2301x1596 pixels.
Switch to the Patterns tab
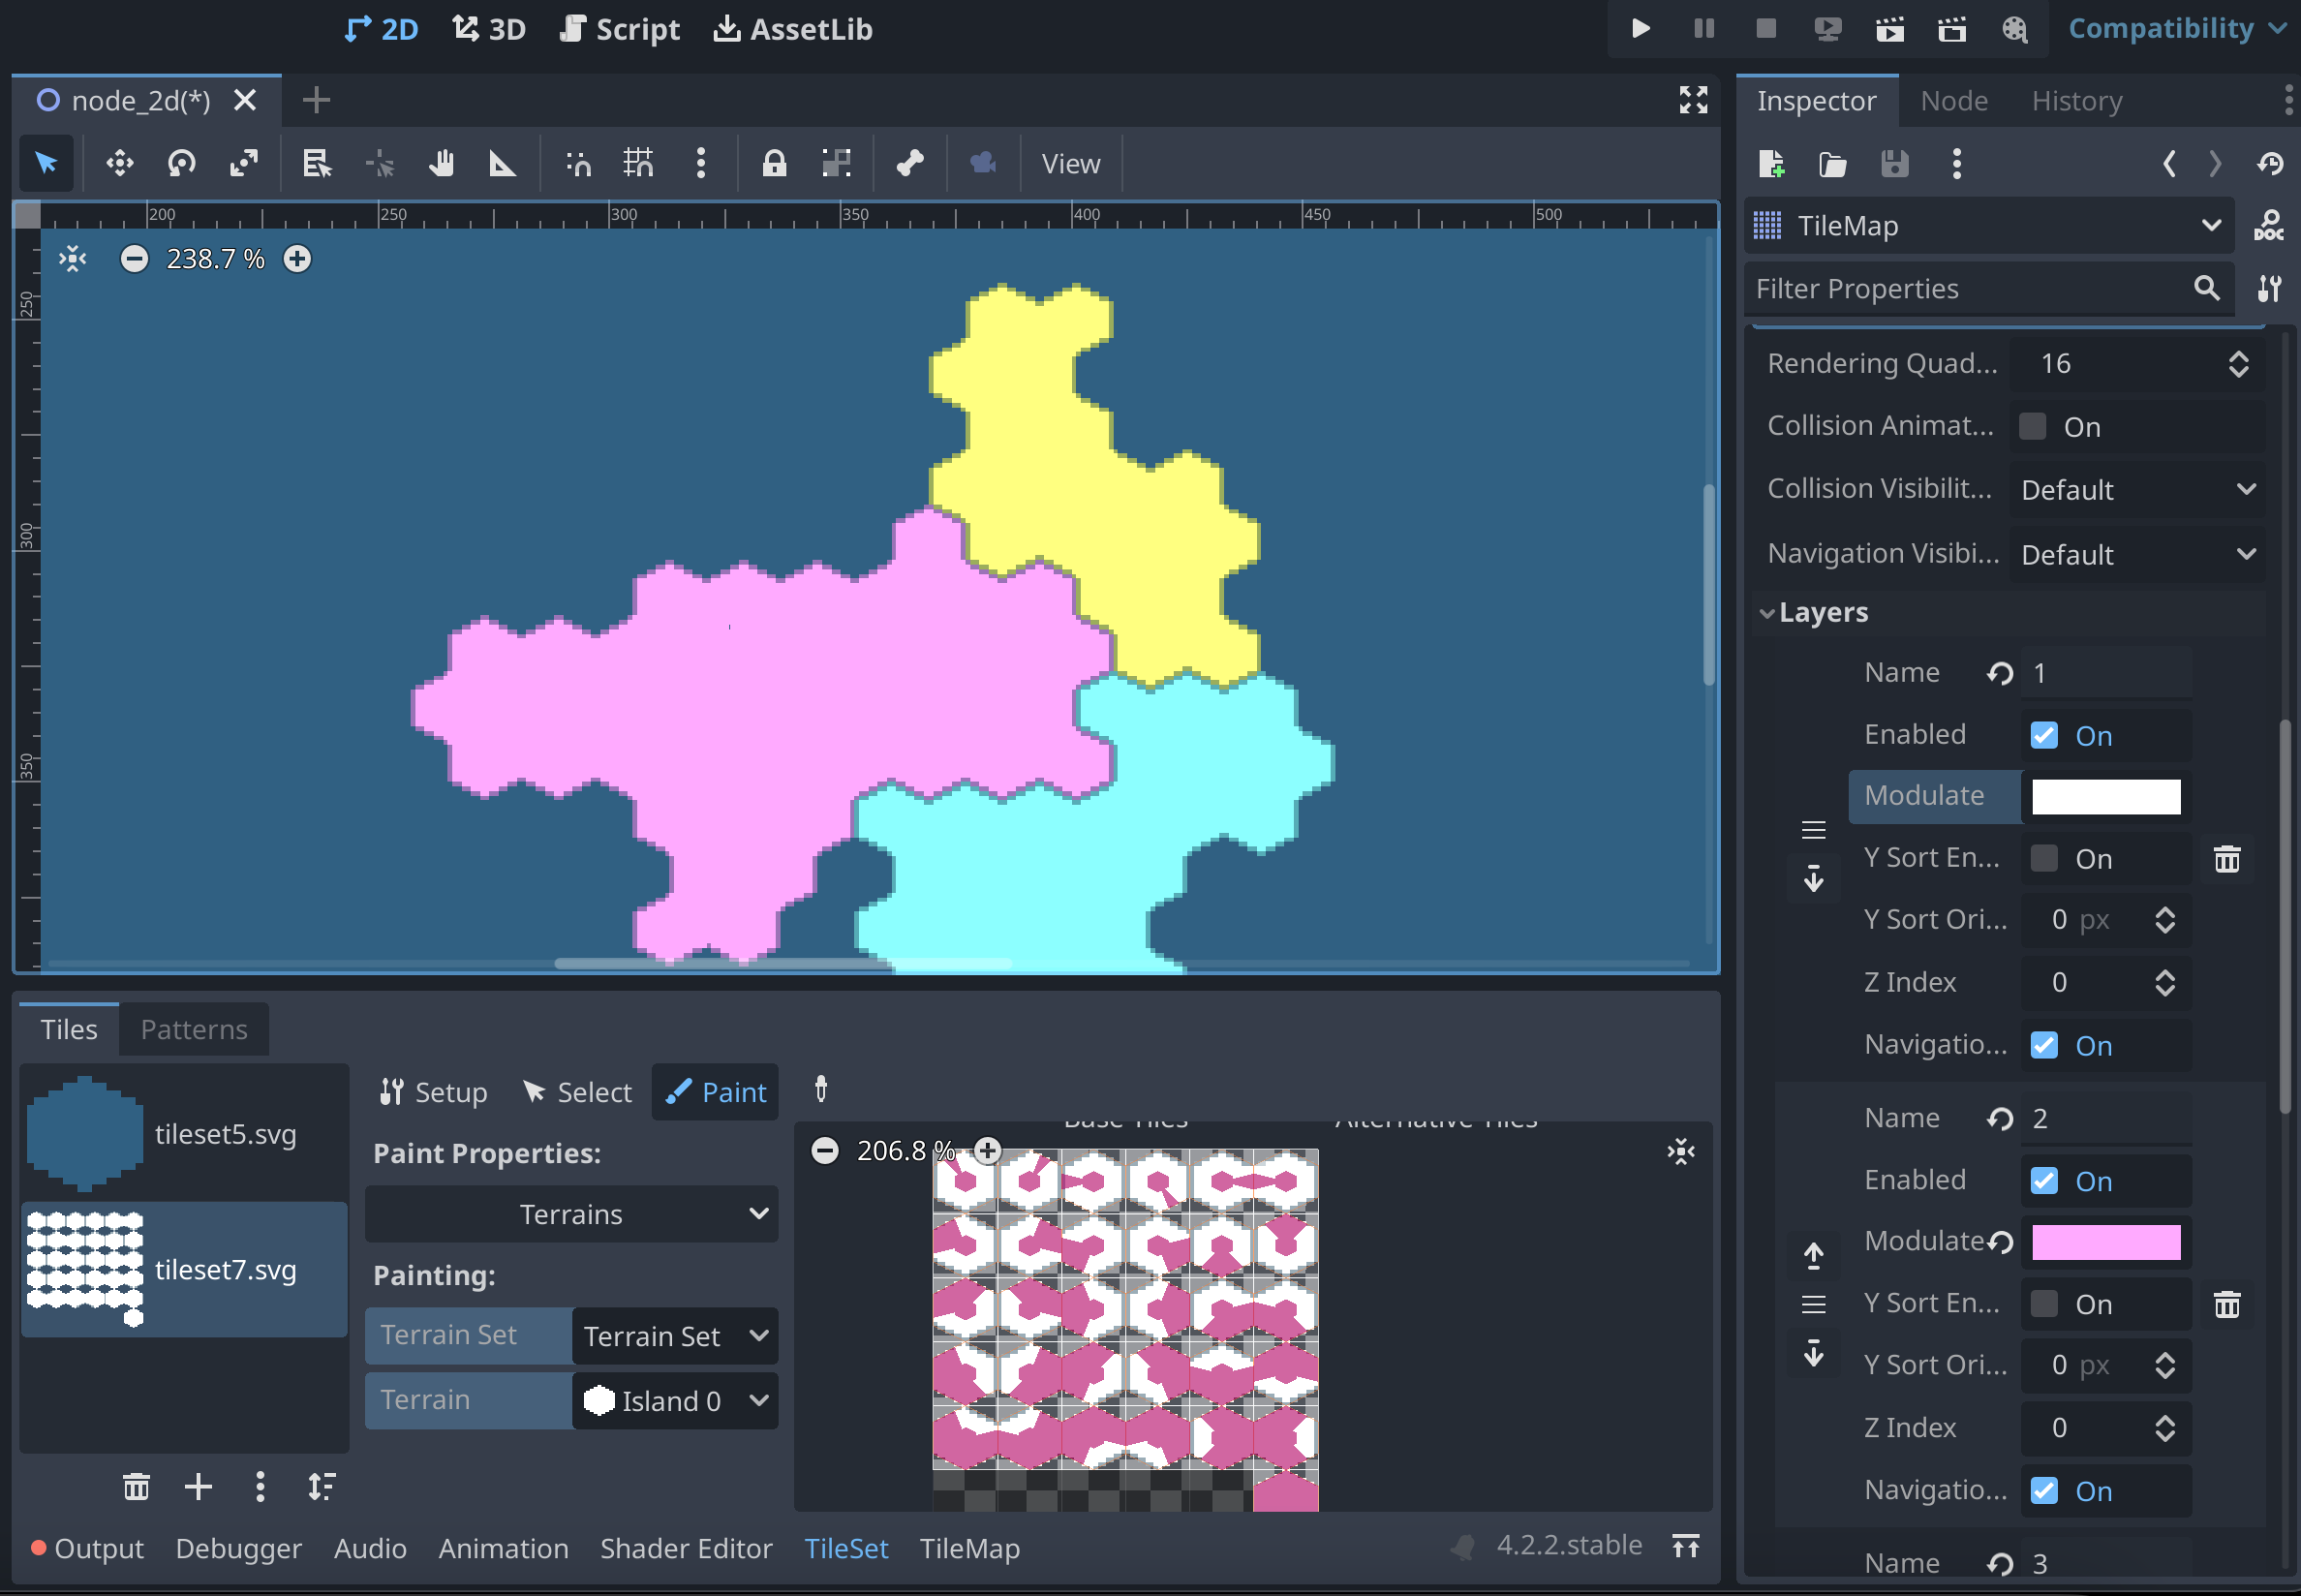coord(194,1029)
